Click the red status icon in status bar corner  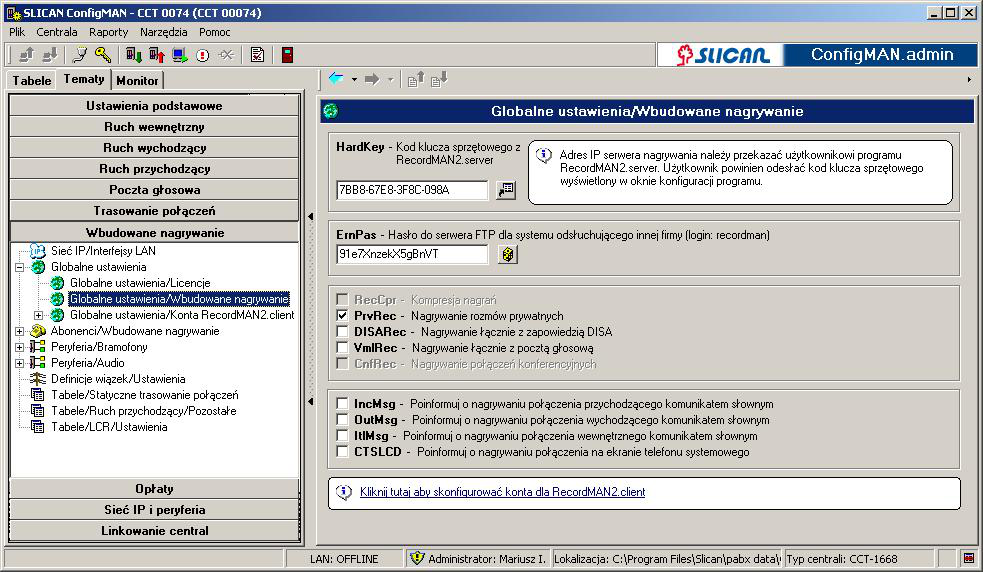coord(969,558)
